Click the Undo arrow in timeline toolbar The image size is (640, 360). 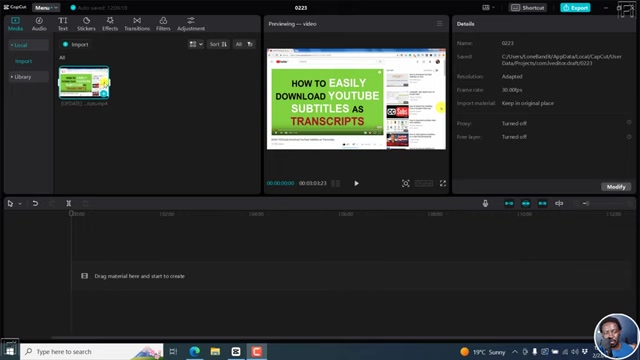[x=35, y=203]
